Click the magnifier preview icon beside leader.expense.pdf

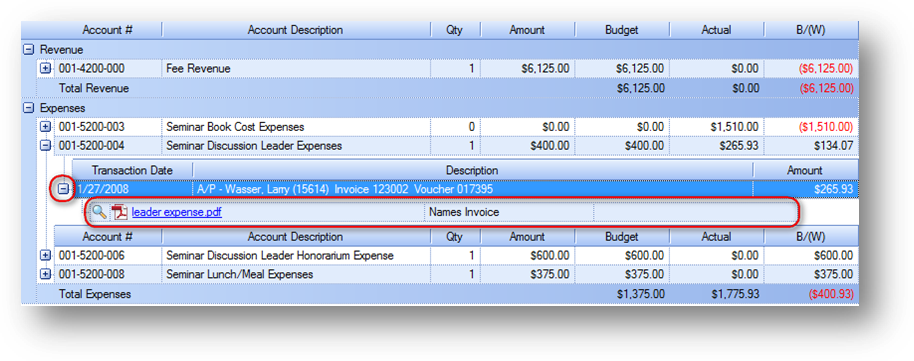pos(100,212)
